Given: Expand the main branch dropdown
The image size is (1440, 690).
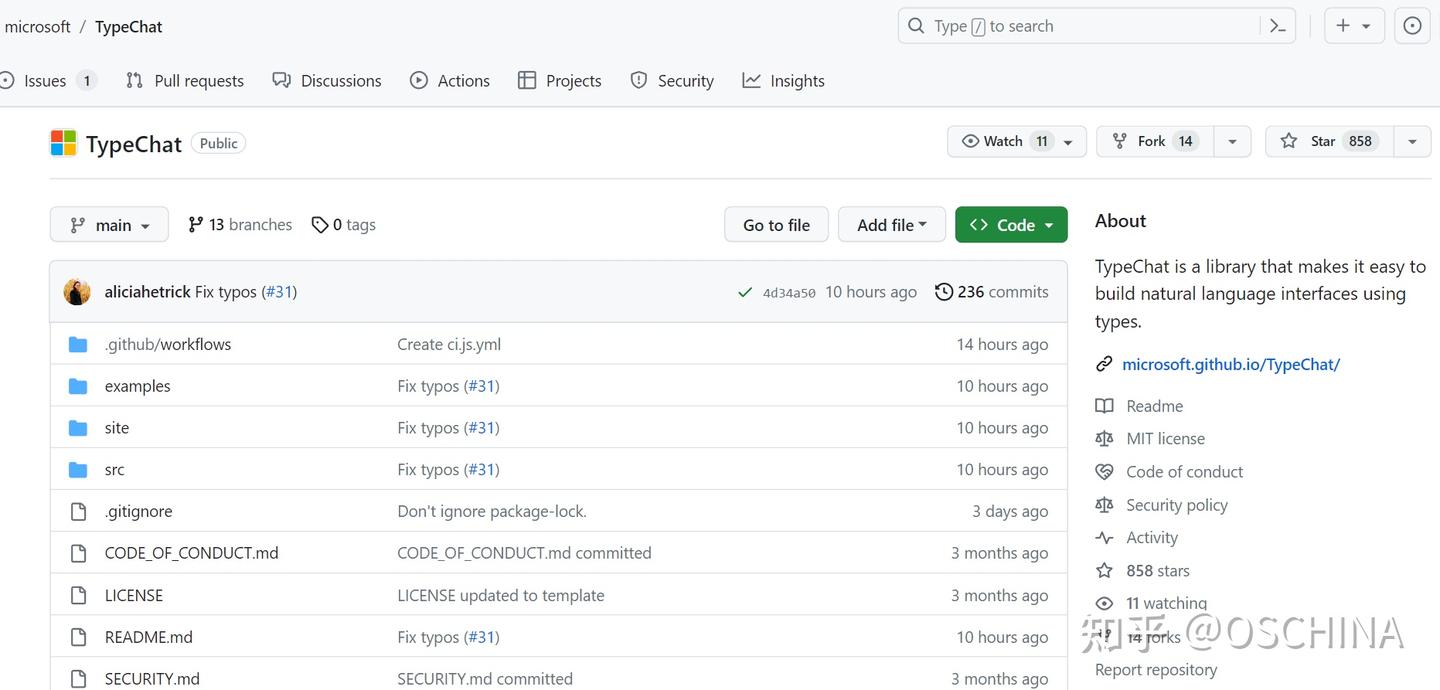Looking at the screenshot, I should (x=109, y=225).
